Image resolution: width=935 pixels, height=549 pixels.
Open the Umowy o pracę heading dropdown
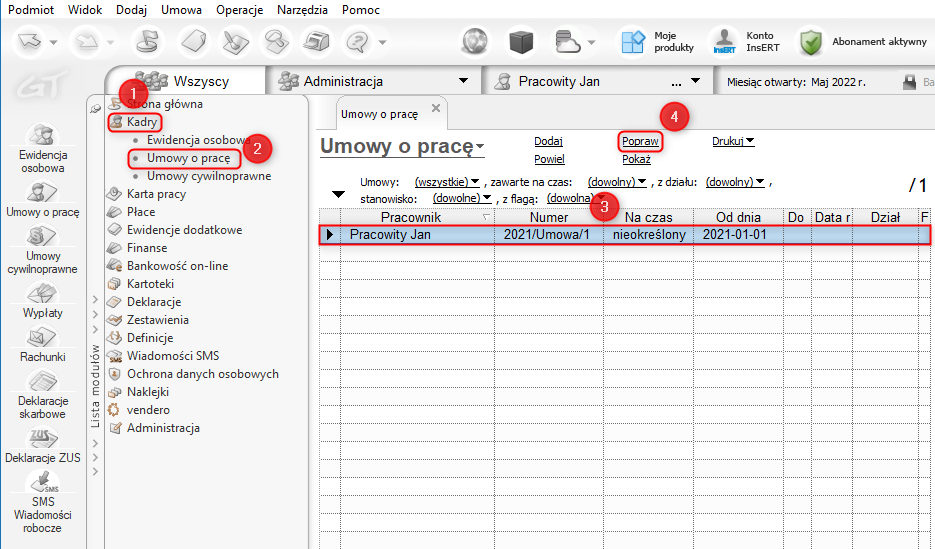pyautogui.click(x=480, y=146)
